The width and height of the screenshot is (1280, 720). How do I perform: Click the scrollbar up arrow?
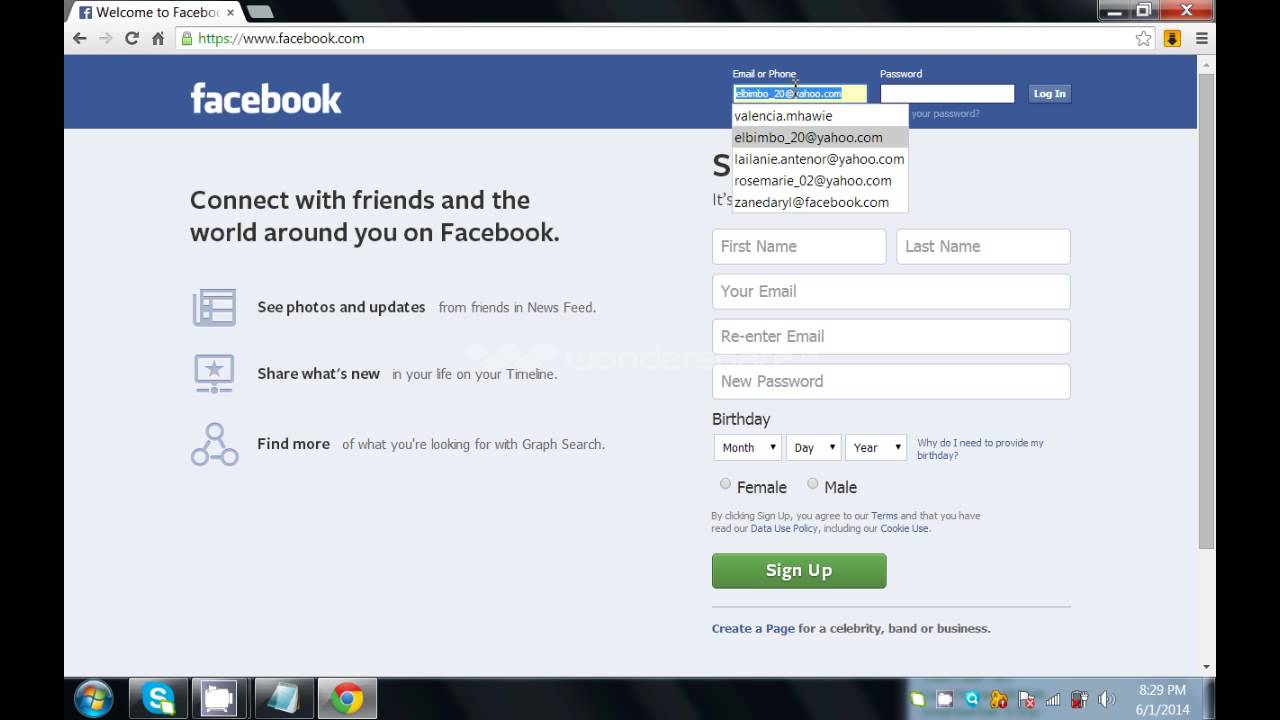(x=1206, y=63)
